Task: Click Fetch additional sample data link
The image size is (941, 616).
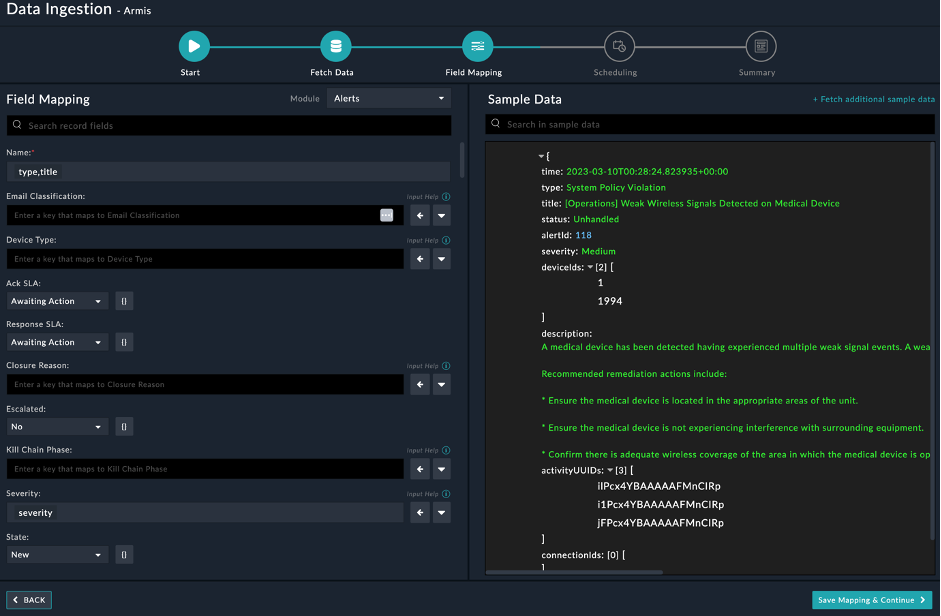Action: (873, 100)
